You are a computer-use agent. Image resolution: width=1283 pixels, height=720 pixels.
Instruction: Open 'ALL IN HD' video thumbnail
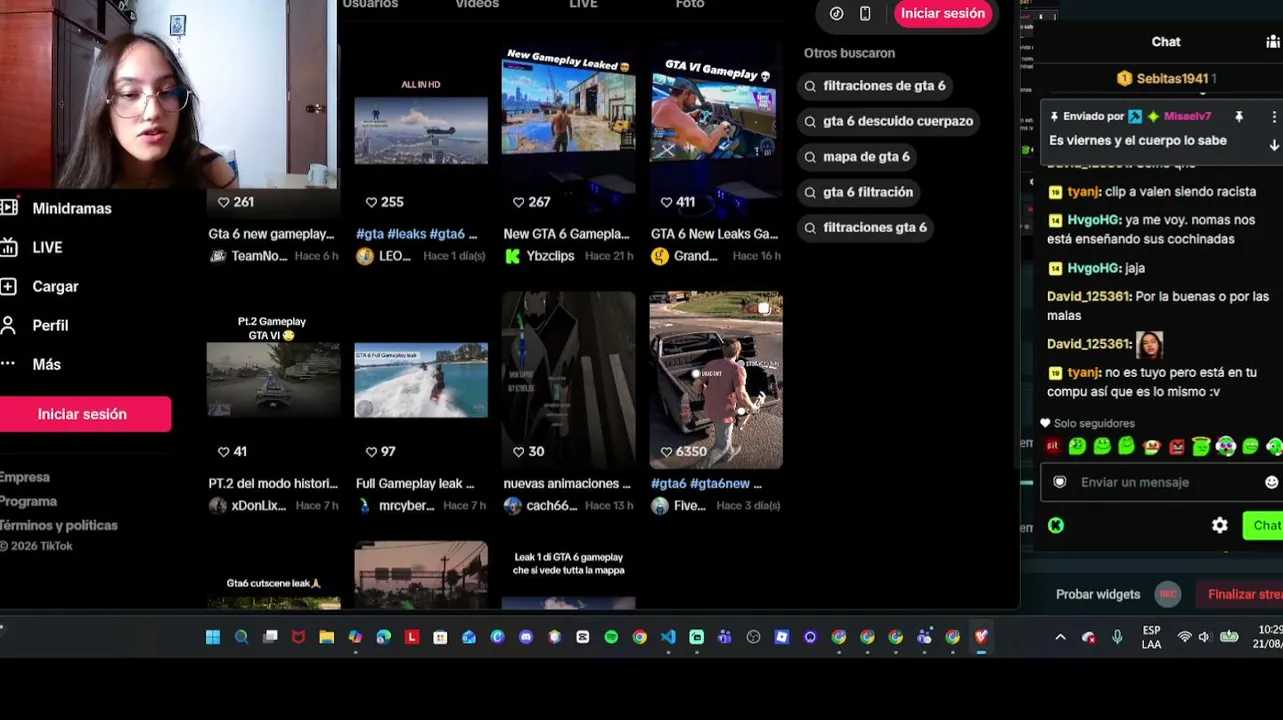click(x=421, y=128)
